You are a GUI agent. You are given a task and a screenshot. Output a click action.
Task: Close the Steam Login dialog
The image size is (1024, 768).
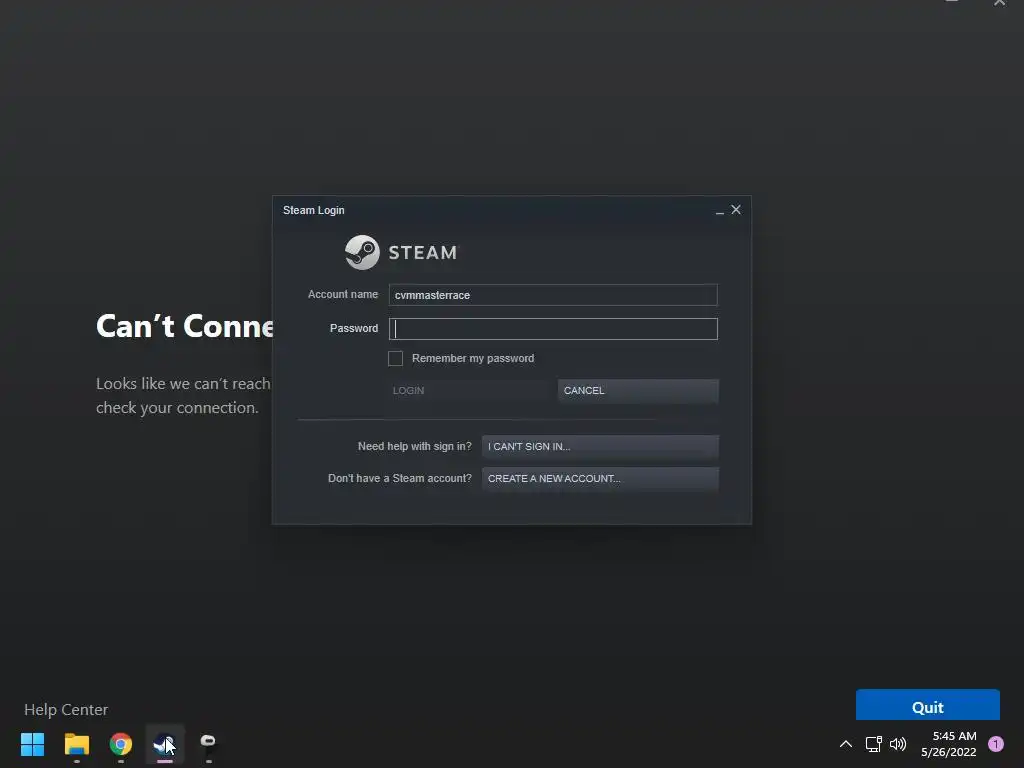pyautogui.click(x=736, y=210)
